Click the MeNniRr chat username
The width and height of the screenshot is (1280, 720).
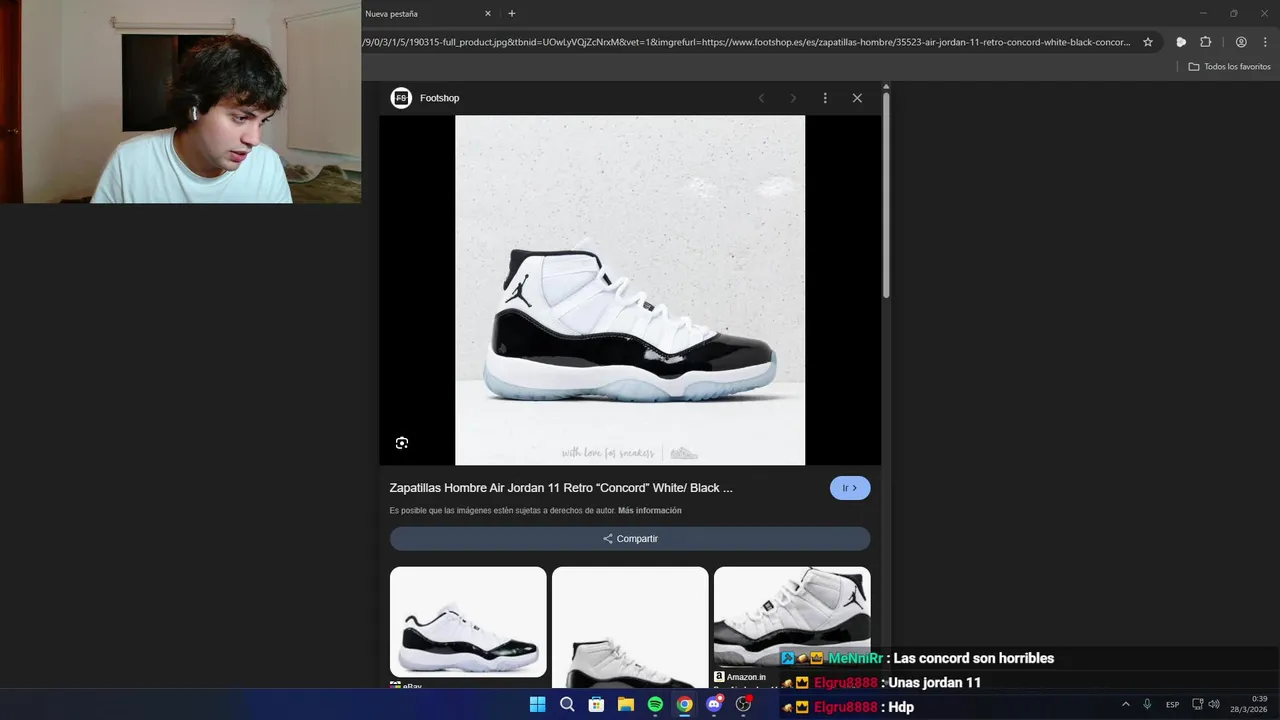pos(855,658)
